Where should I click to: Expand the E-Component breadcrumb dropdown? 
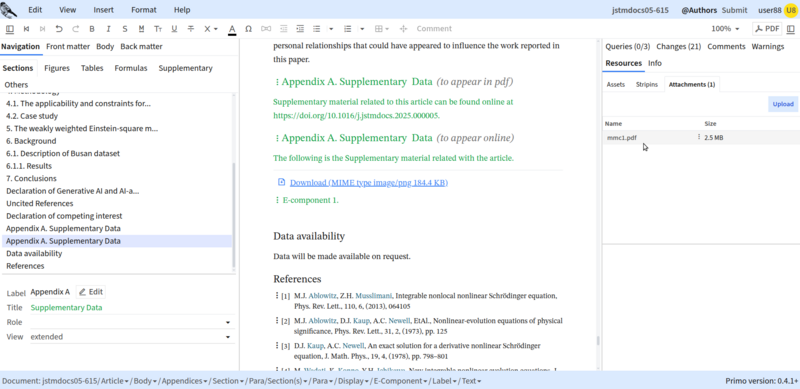(x=427, y=381)
